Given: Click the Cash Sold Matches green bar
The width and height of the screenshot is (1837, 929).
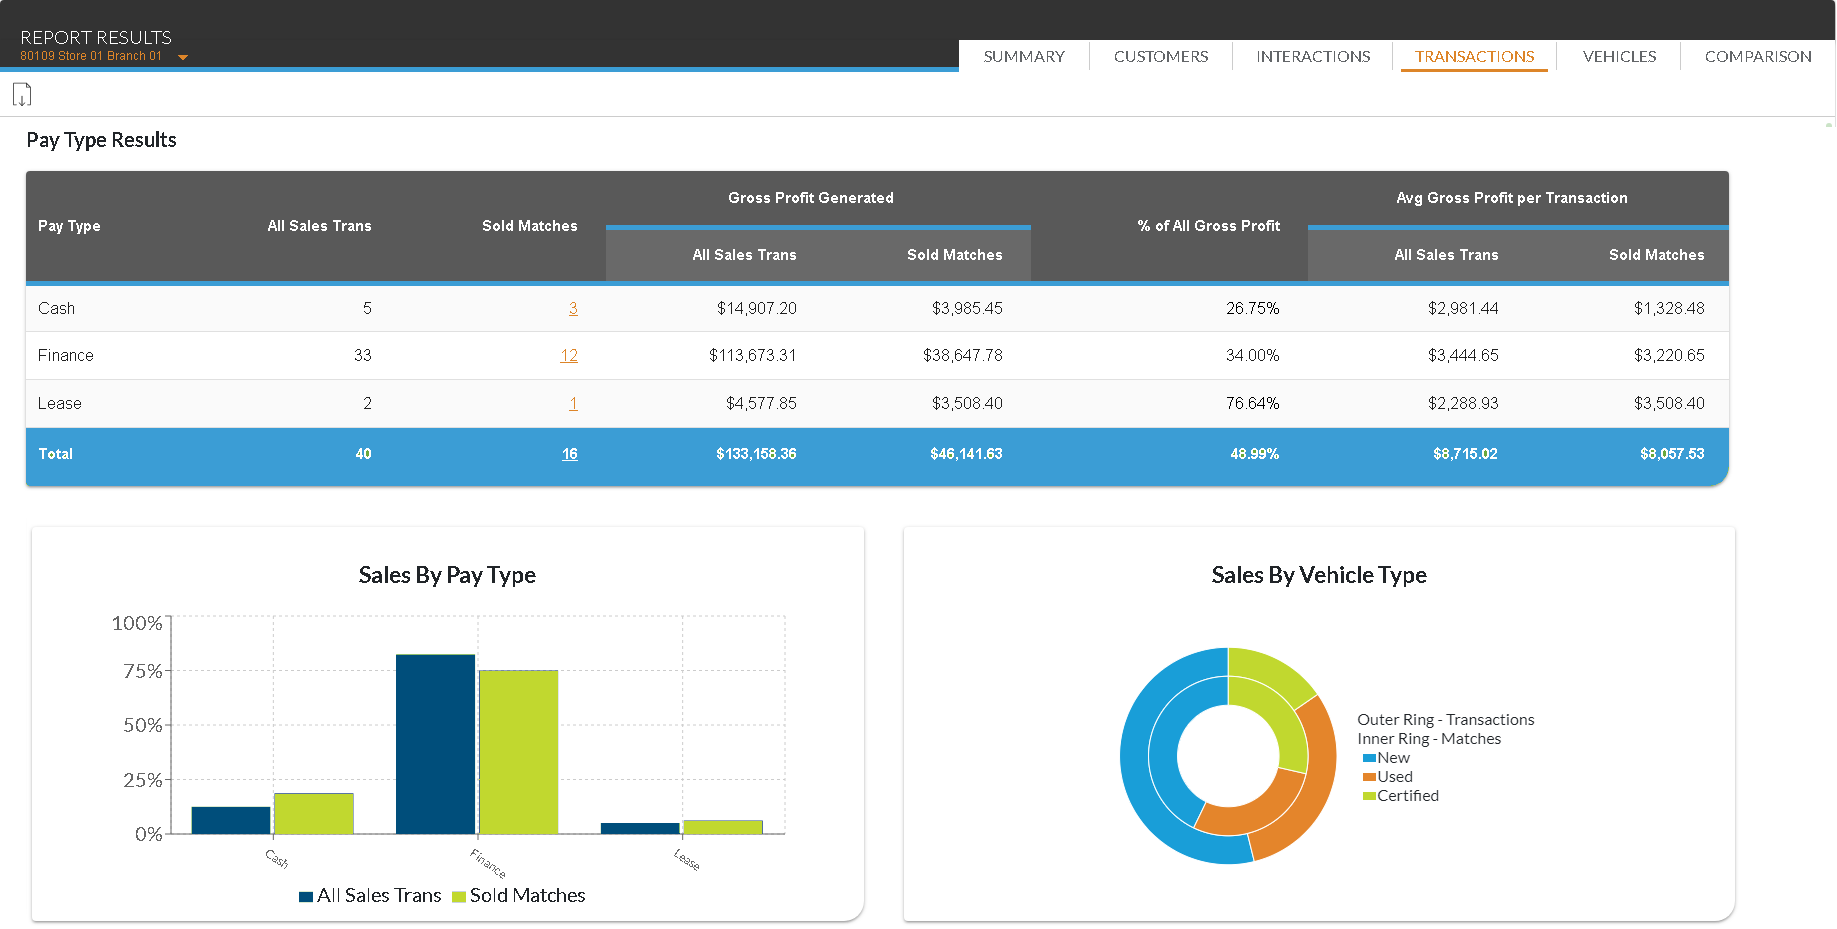Looking at the screenshot, I should coord(314,814).
